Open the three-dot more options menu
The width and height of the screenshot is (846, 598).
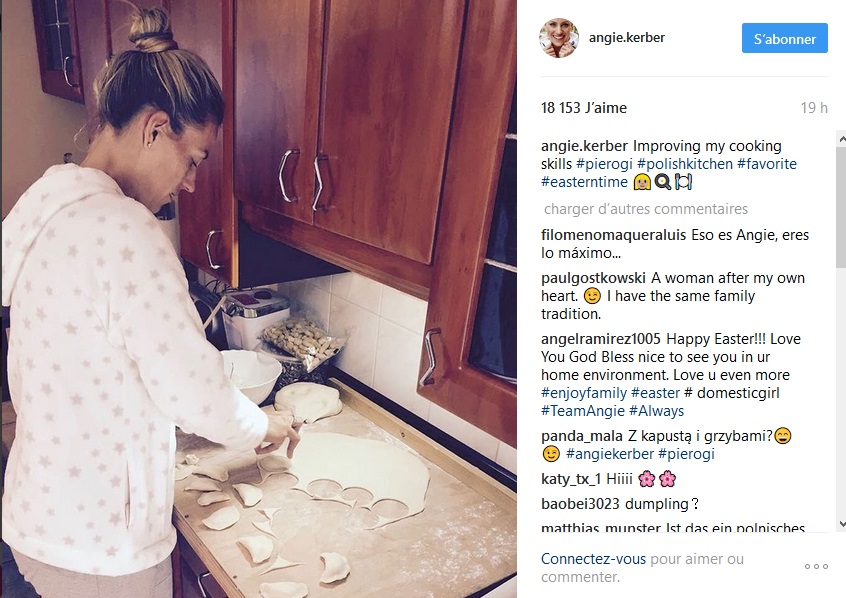pos(816,567)
